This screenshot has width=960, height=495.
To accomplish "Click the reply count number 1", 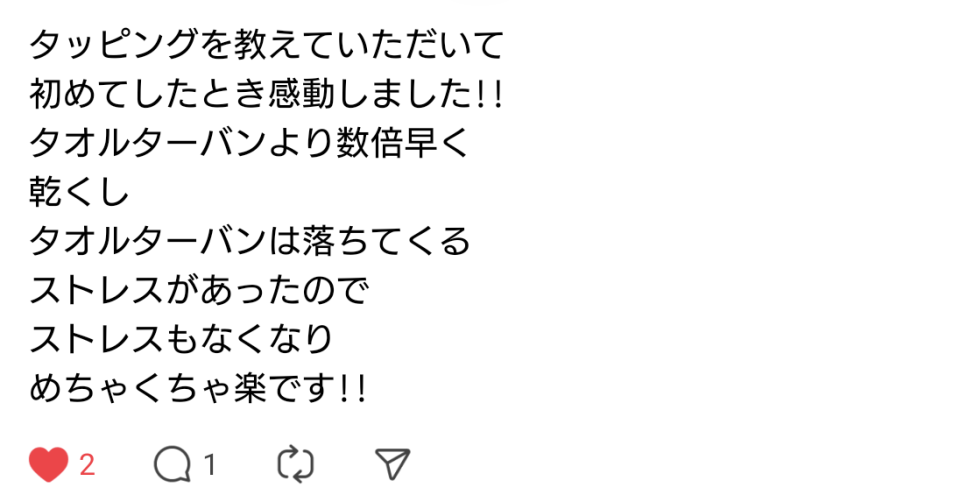I will [x=210, y=466].
